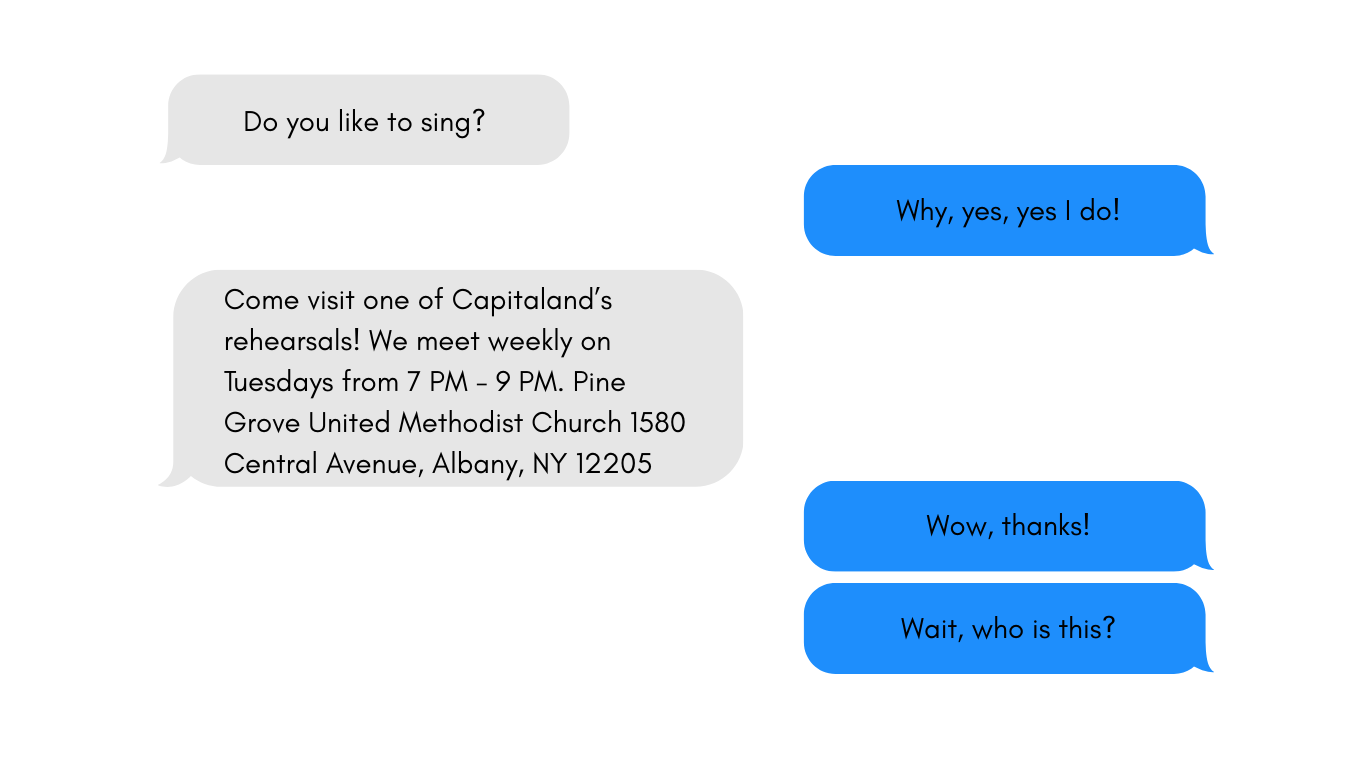Select the "Why, yes, yes I do!" blue bubble

click(x=1008, y=210)
